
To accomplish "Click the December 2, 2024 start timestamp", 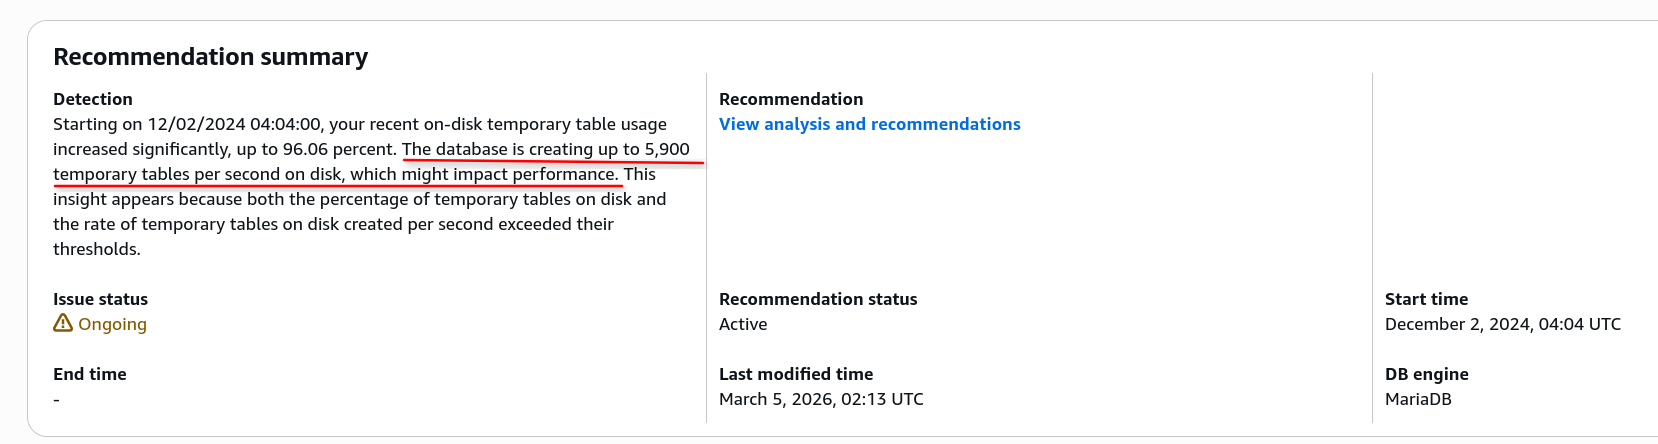I will (1502, 324).
